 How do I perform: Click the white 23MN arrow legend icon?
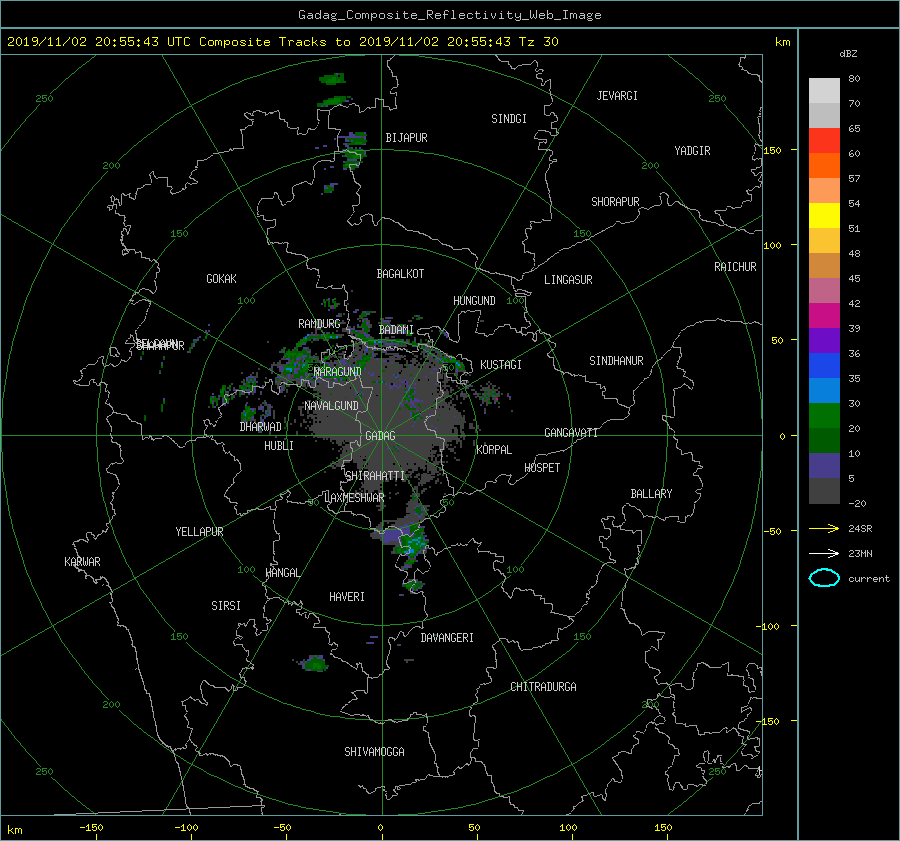point(824,553)
